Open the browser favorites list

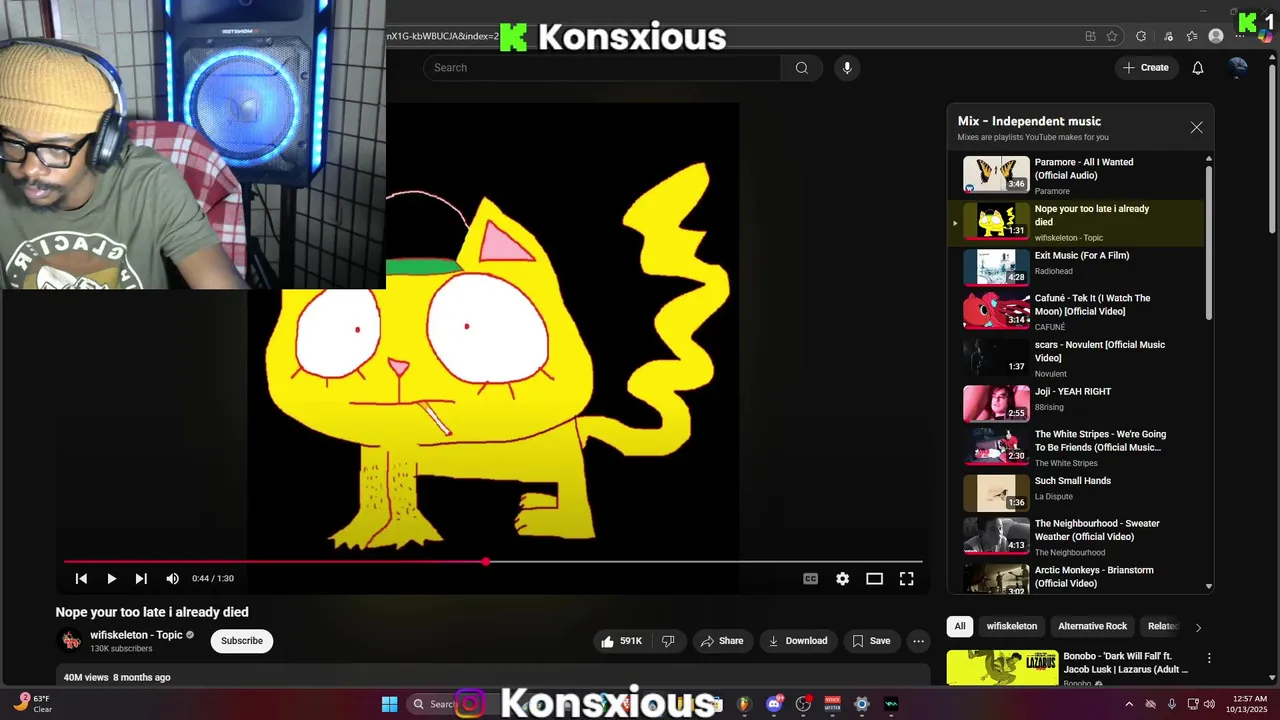click(x=1191, y=36)
